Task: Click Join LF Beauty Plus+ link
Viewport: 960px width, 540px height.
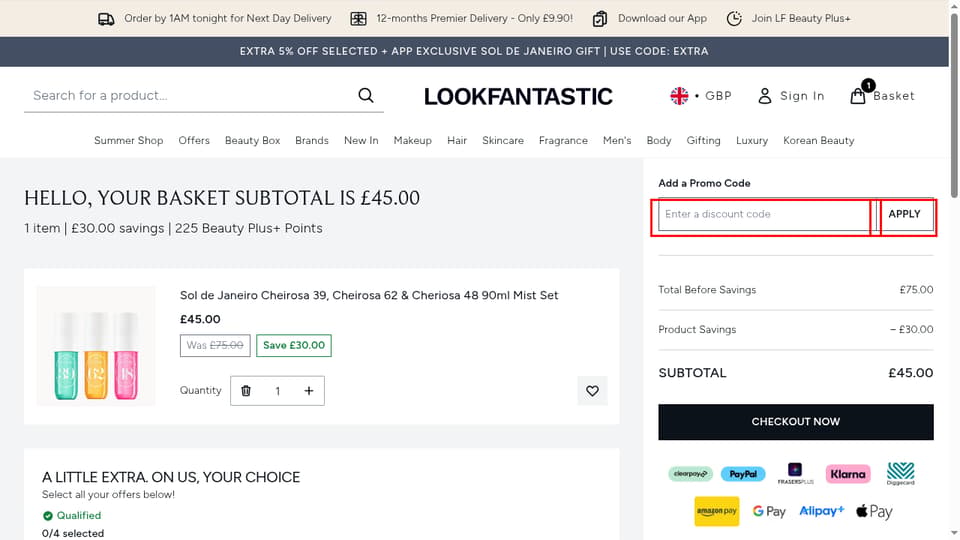Action: point(801,18)
